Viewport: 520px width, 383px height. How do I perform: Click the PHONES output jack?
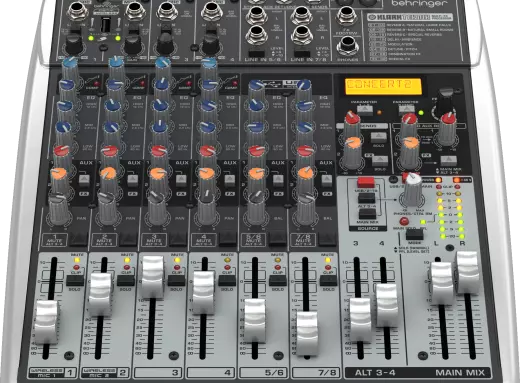(x=347, y=46)
